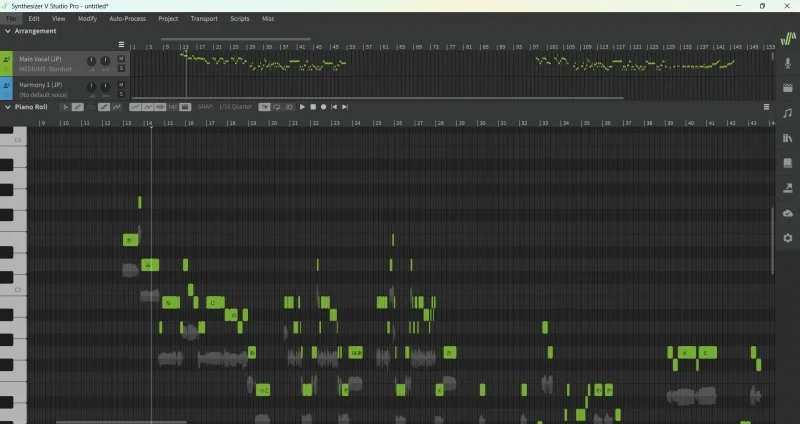The height and width of the screenshot is (424, 800).
Task: Click the "MEDIUM5-Stardust" voice label
Action: 45,69
